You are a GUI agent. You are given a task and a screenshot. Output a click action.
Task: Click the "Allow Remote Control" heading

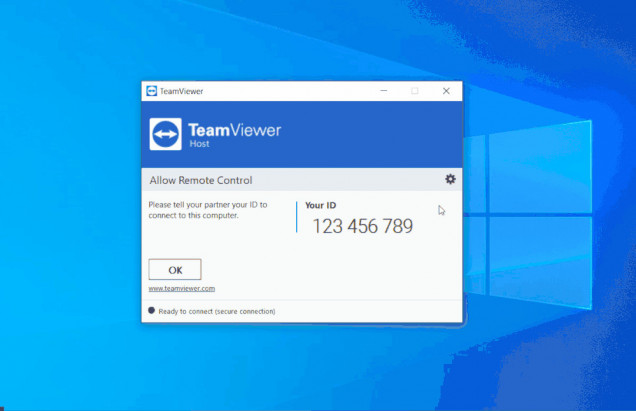(x=200, y=180)
